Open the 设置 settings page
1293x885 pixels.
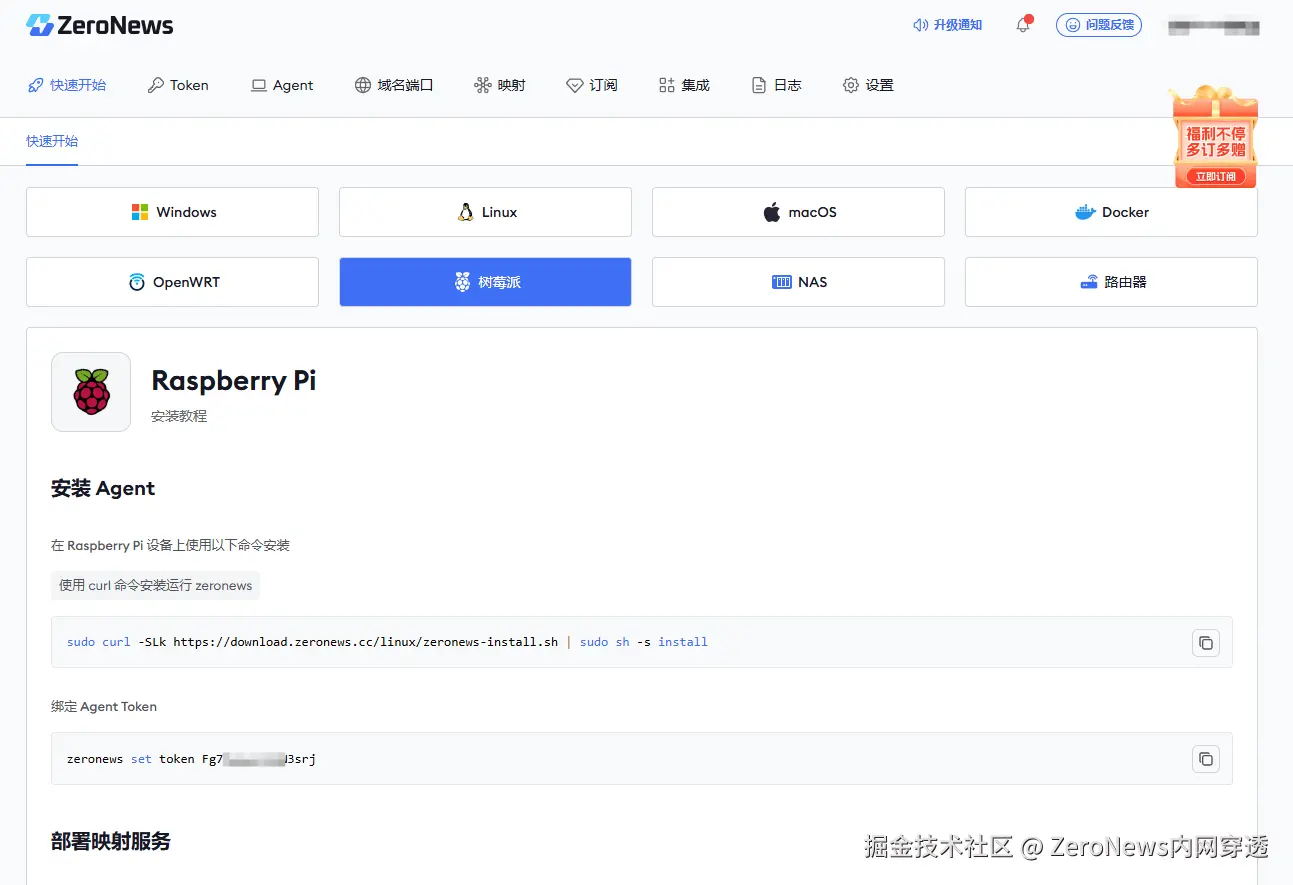pos(868,85)
